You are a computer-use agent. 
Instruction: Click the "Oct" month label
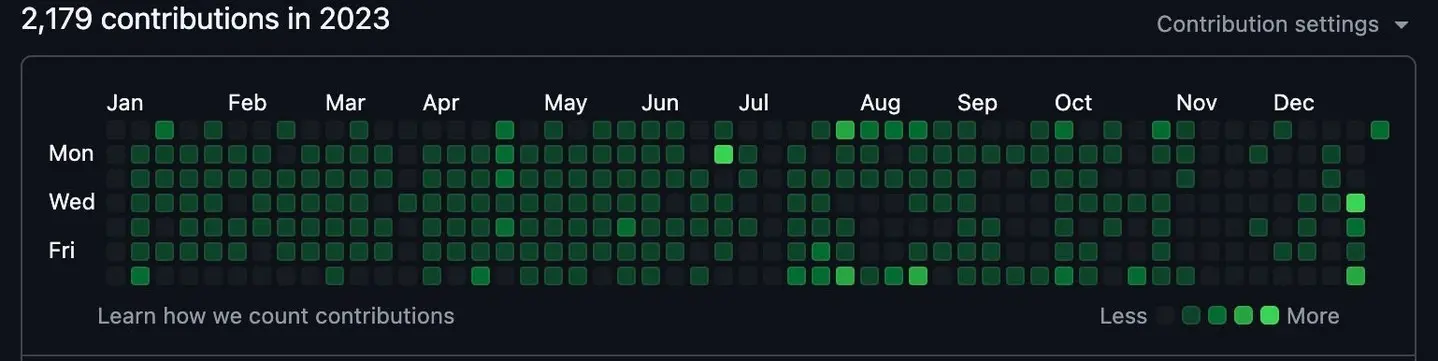pos(1074,103)
